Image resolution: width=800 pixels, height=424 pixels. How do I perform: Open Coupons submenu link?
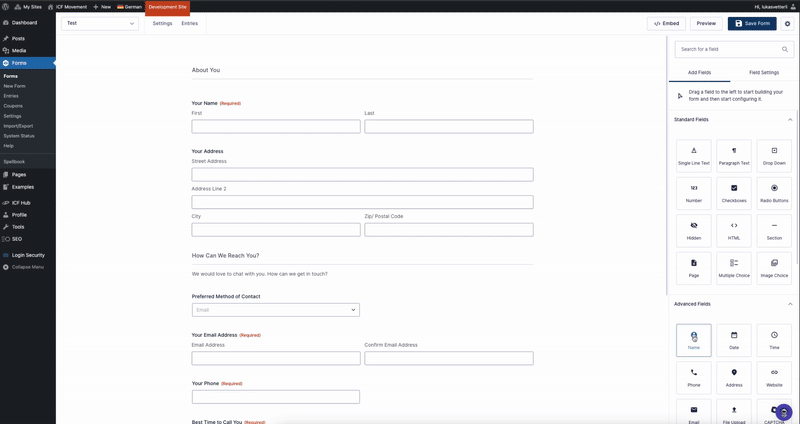click(13, 106)
